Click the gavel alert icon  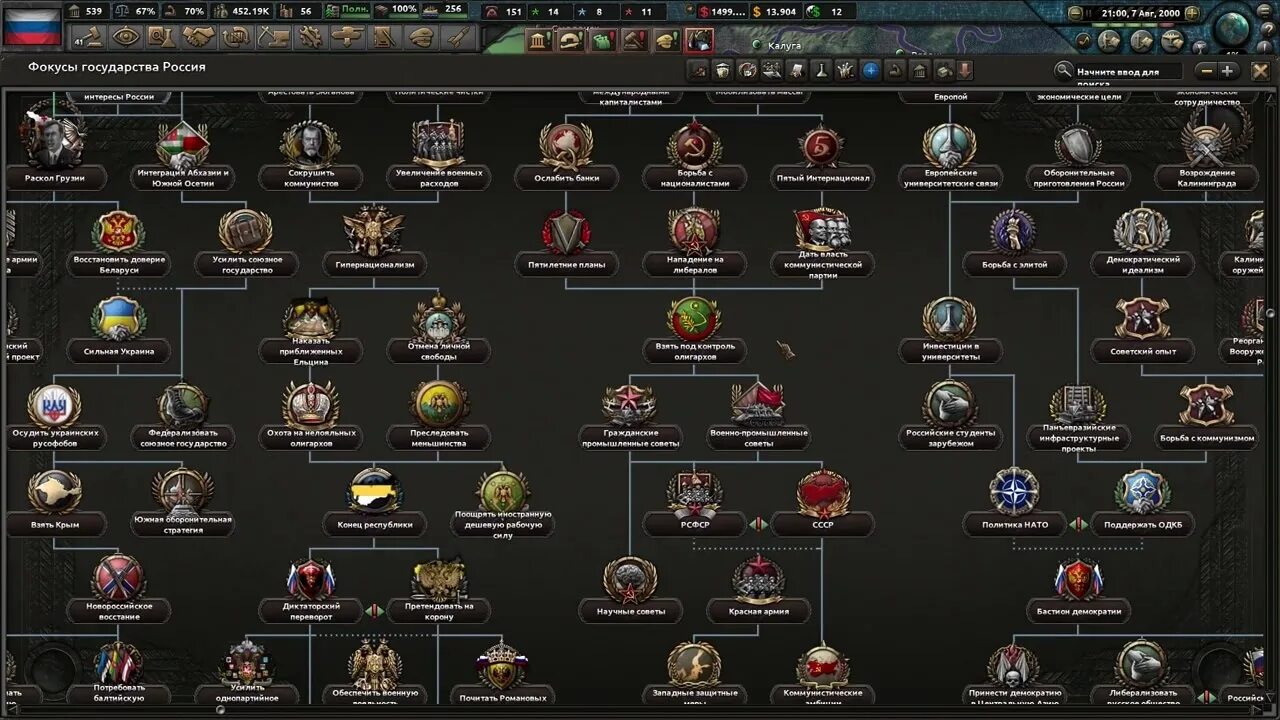(636, 41)
